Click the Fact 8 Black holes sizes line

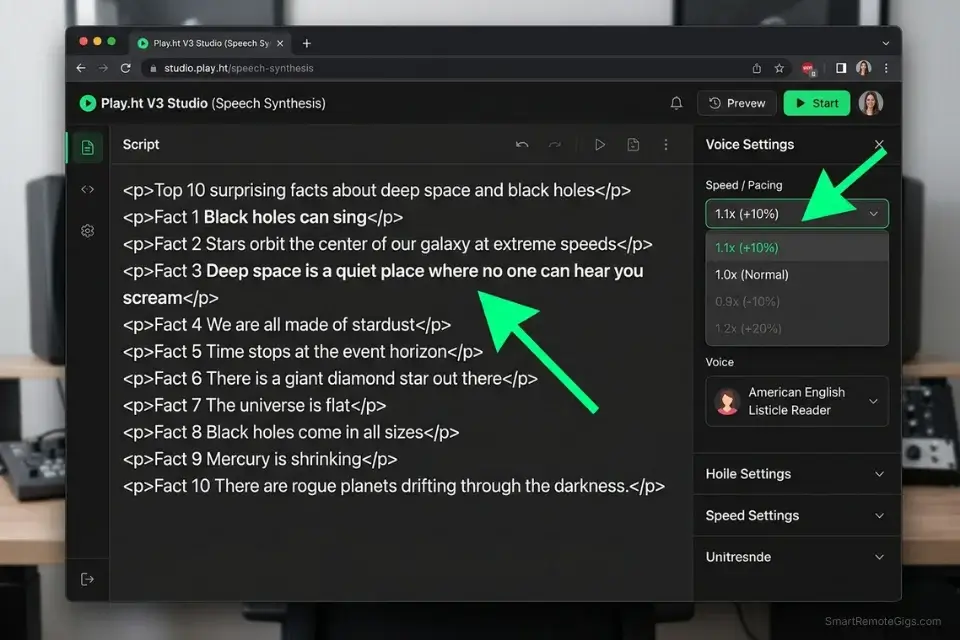click(x=291, y=432)
